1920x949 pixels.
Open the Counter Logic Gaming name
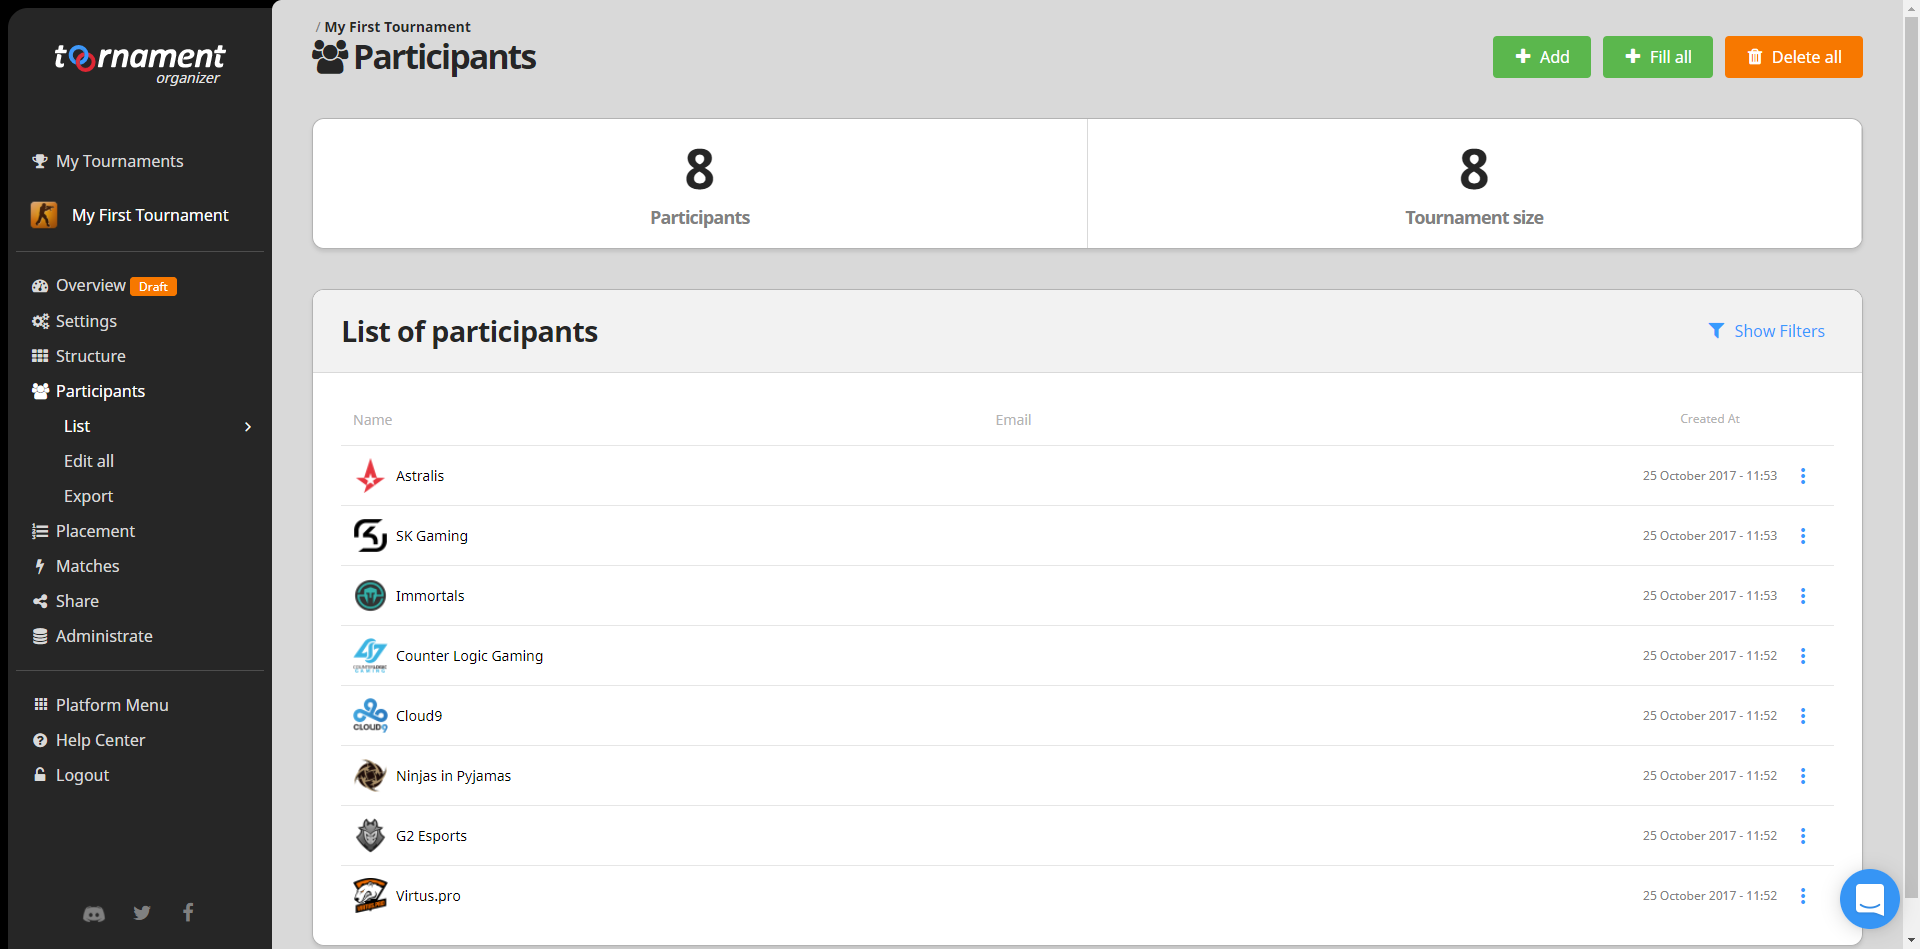point(470,656)
